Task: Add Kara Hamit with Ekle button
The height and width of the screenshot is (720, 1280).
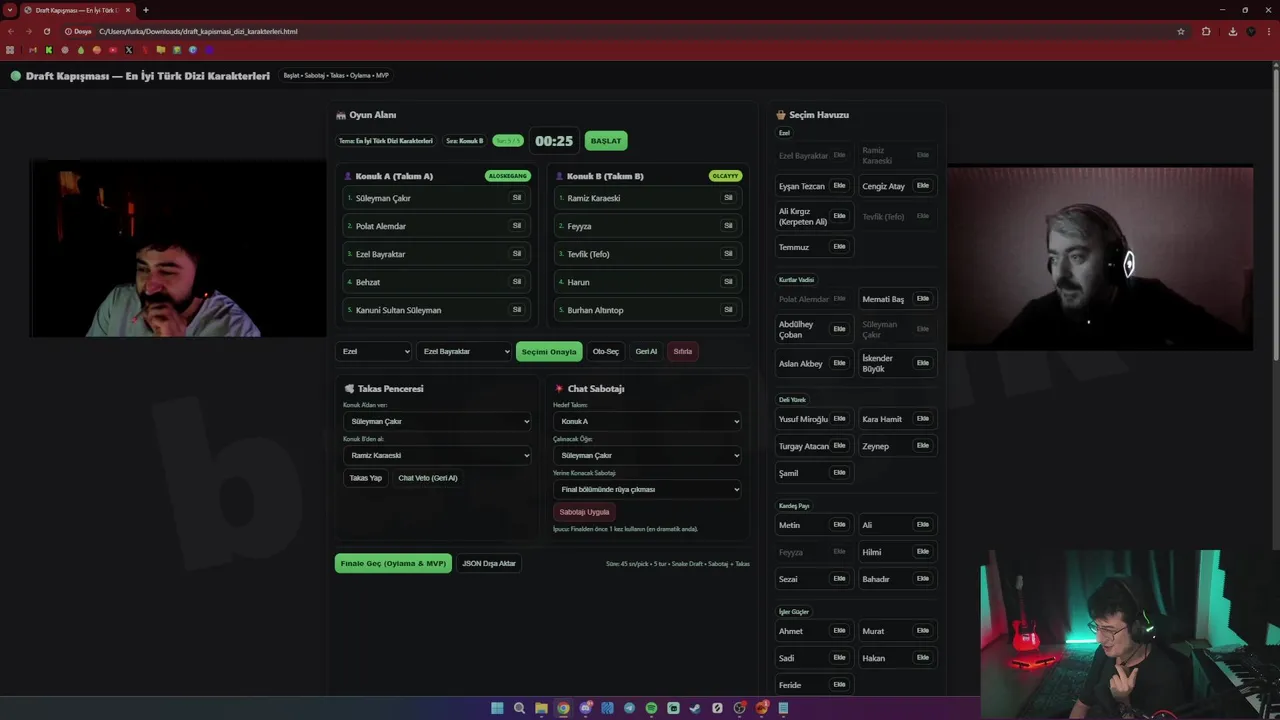Action: 923,419
